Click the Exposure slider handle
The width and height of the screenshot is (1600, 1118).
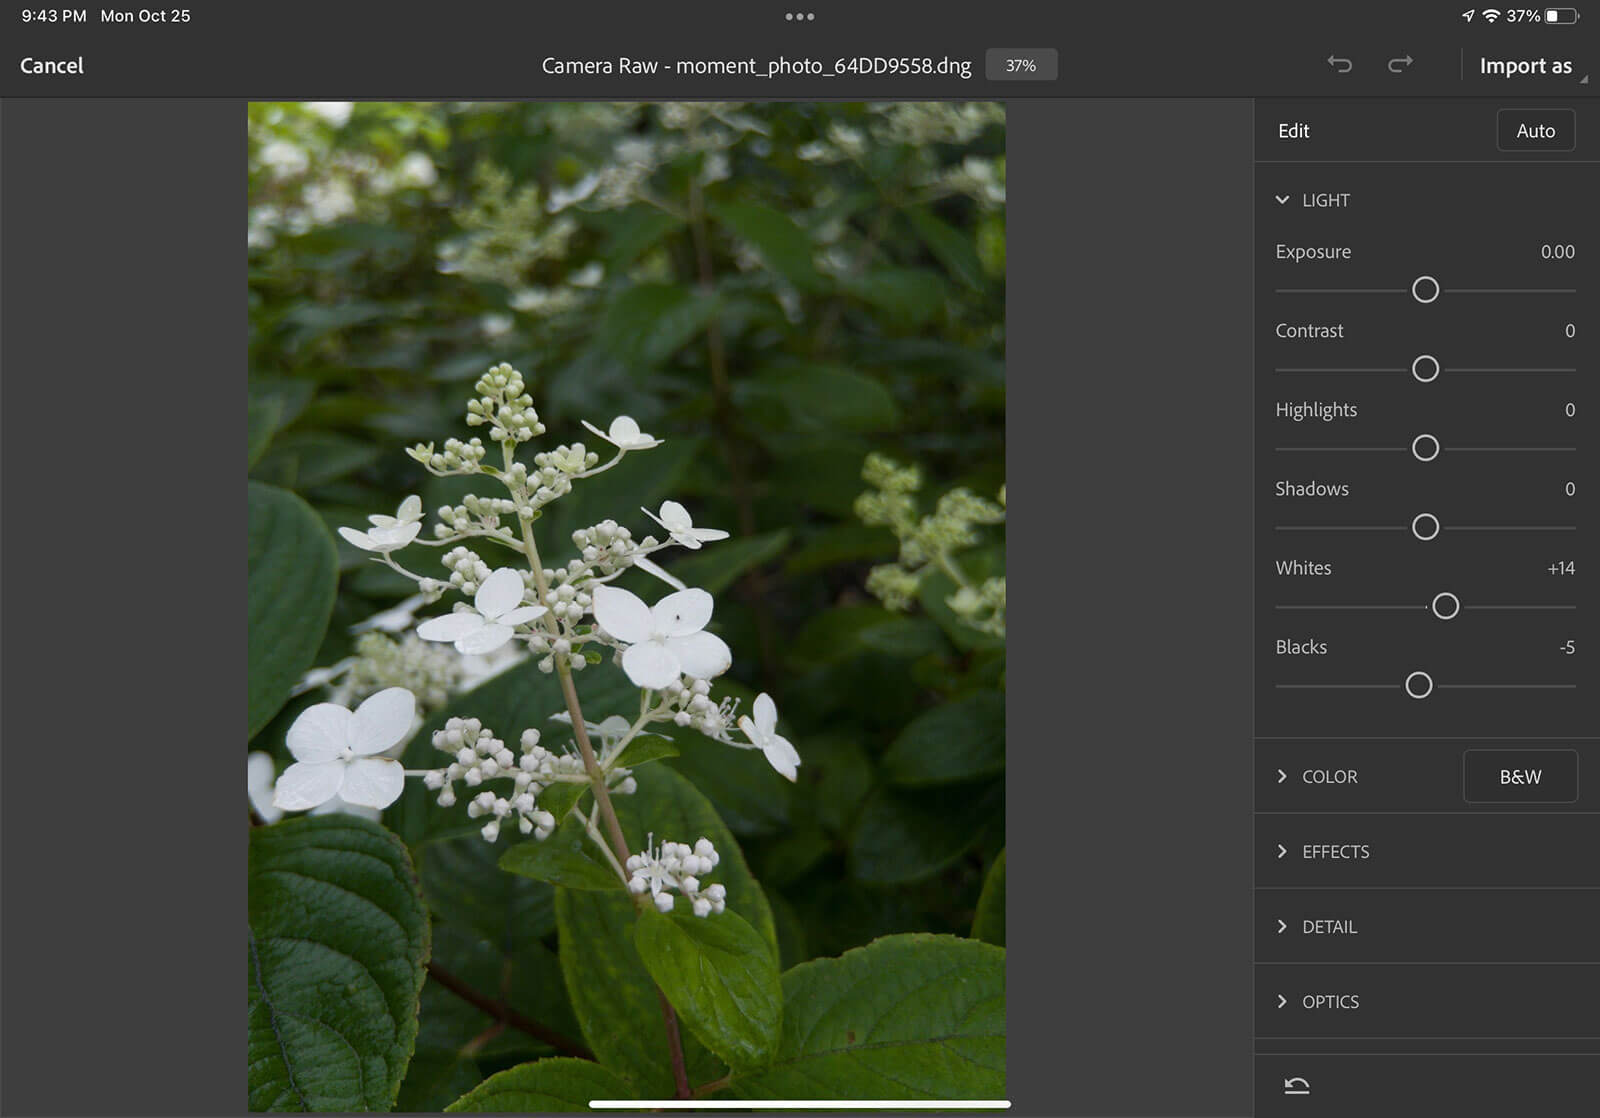click(x=1425, y=290)
